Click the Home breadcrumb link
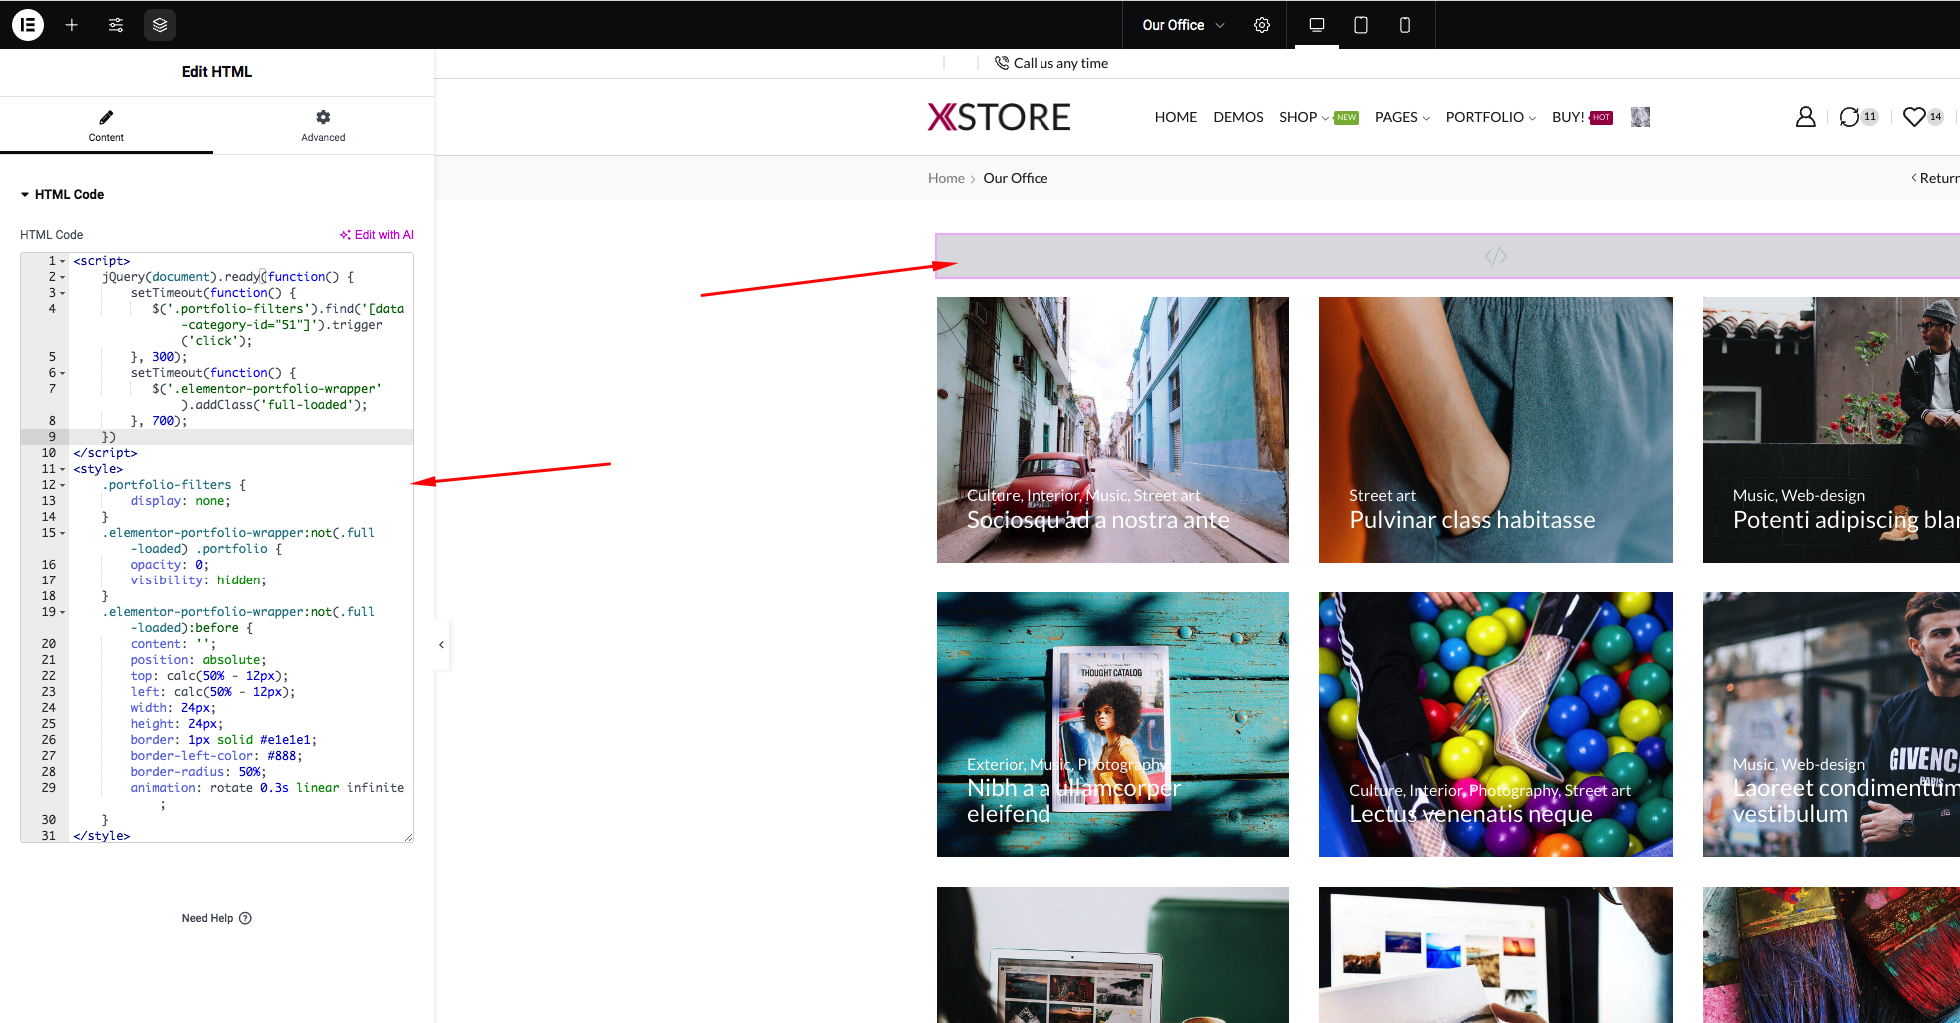 coord(946,178)
